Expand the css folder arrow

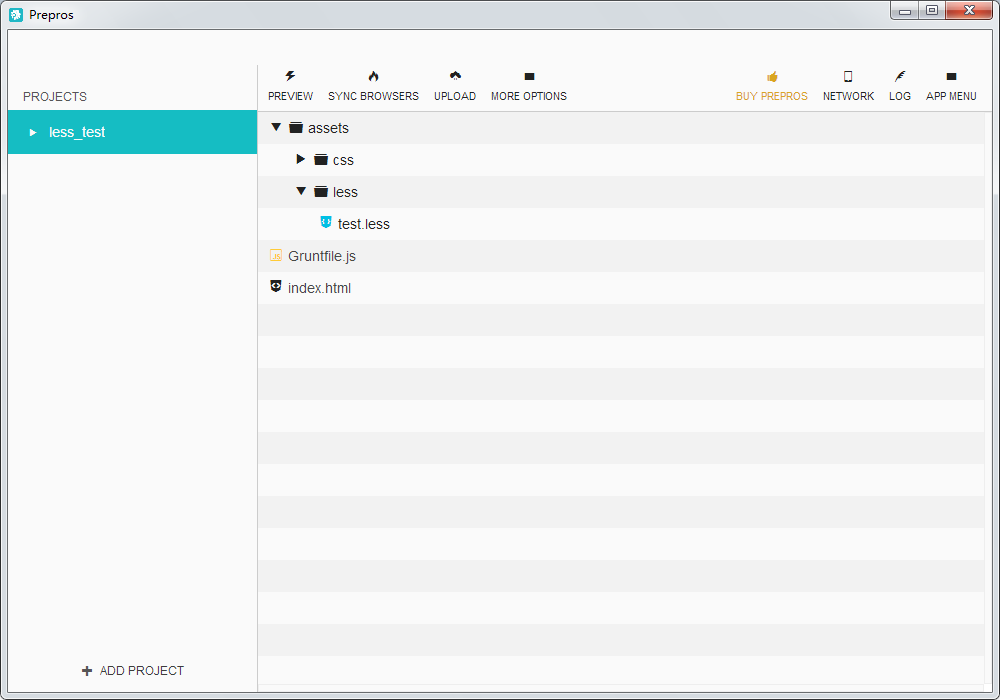300,159
